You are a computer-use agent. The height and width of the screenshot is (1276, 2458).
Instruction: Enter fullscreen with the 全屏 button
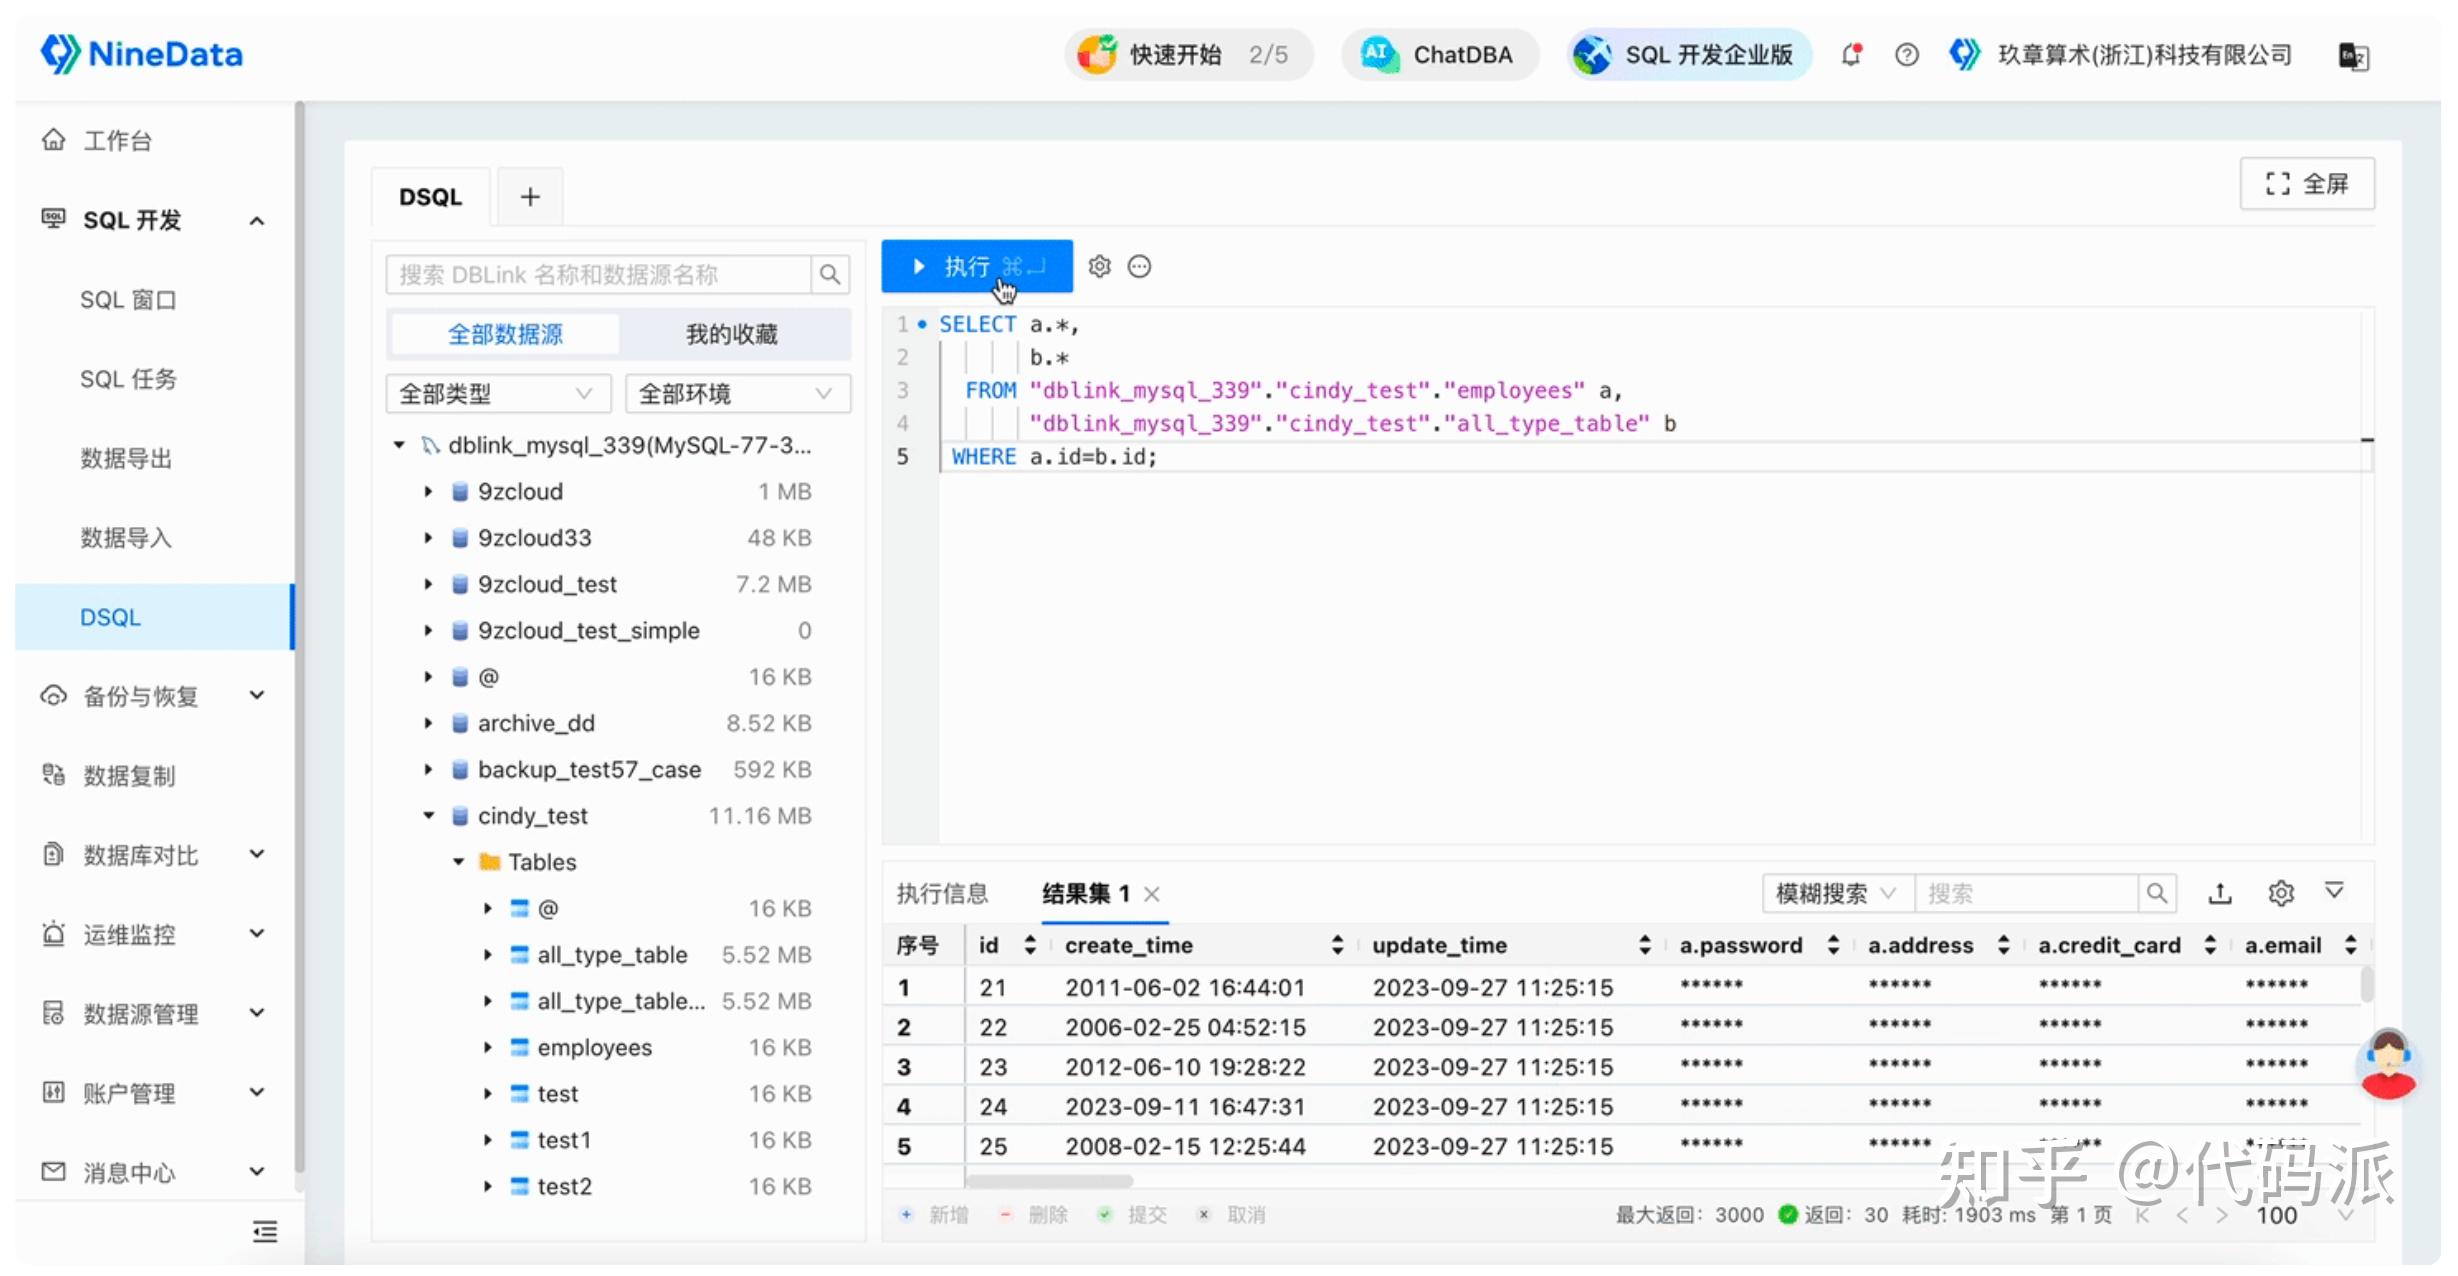click(2307, 183)
